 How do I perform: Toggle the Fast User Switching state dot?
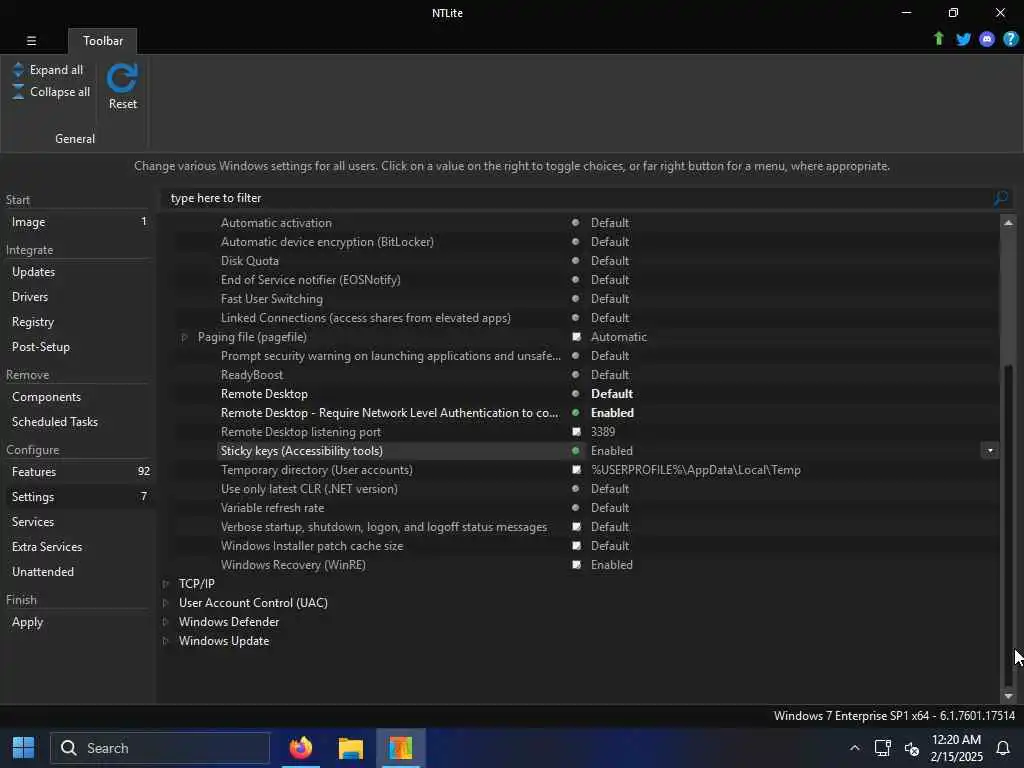pos(575,298)
